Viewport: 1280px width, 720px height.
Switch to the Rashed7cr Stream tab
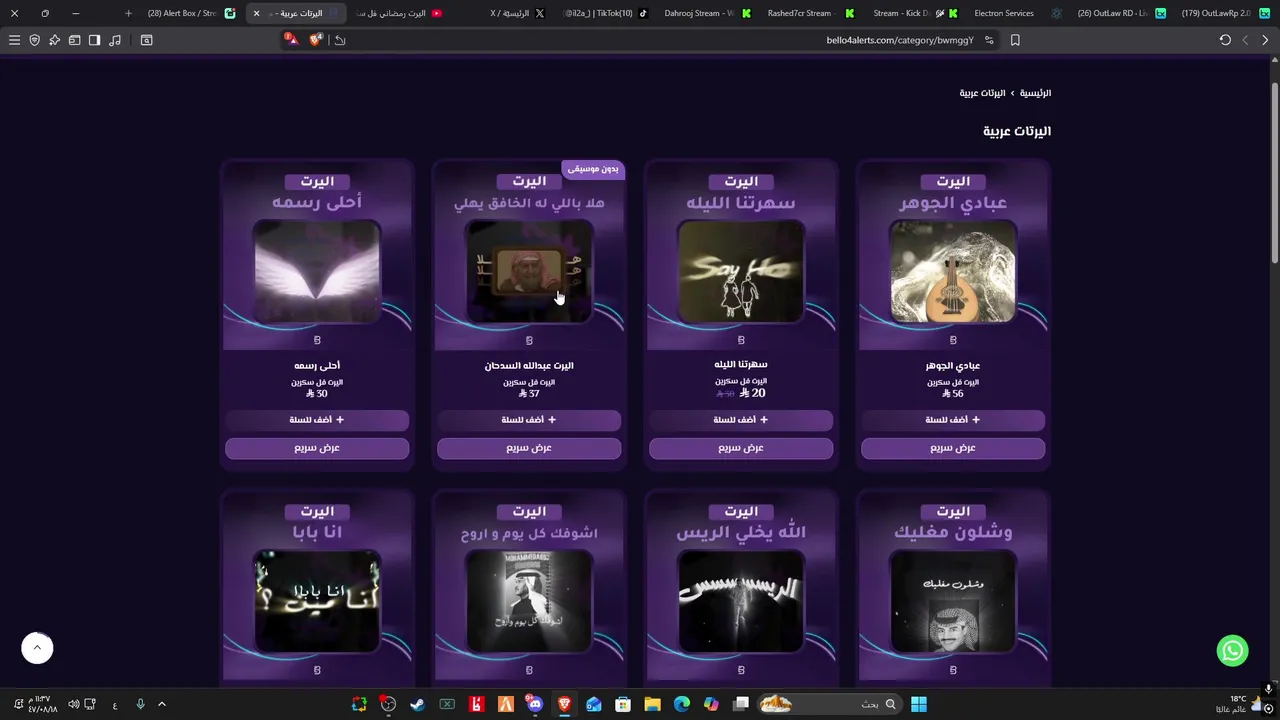click(810, 13)
